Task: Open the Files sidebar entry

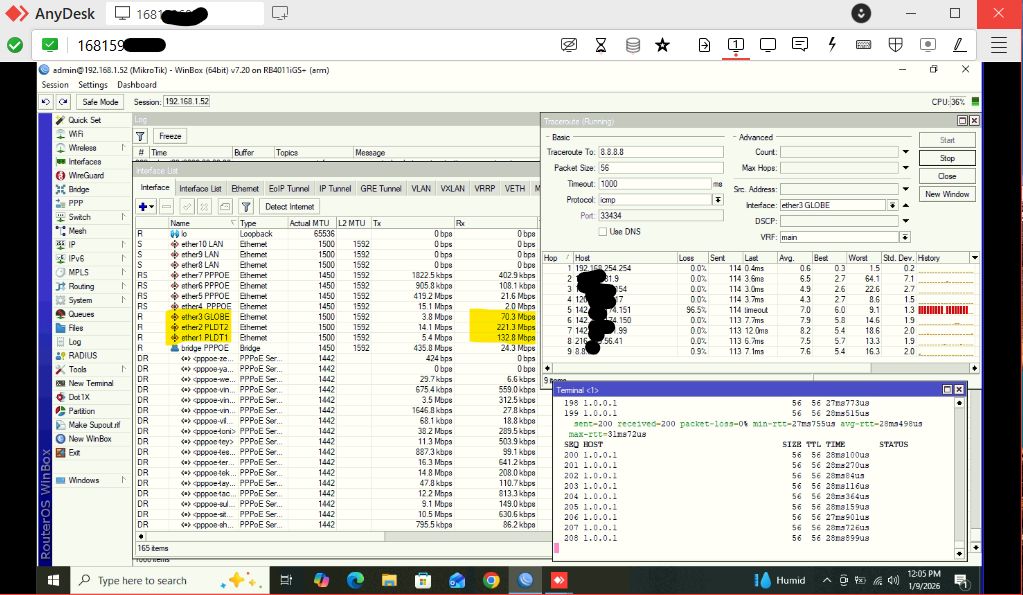Action: [76, 328]
